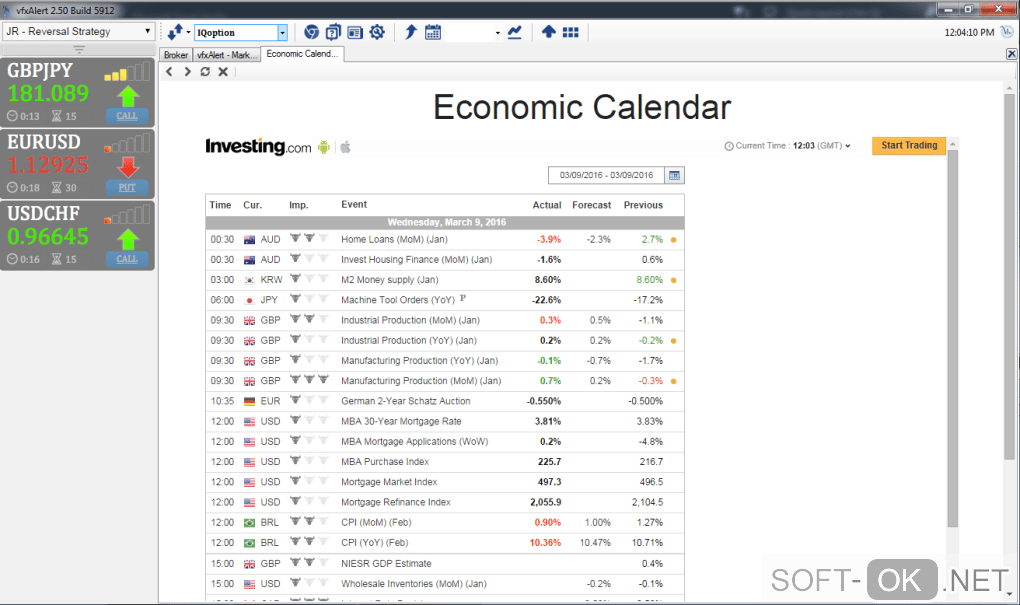Viewport: 1020px width, 605px height.
Task: Click the orange dot on M2 Money supply row
Action: point(673,280)
